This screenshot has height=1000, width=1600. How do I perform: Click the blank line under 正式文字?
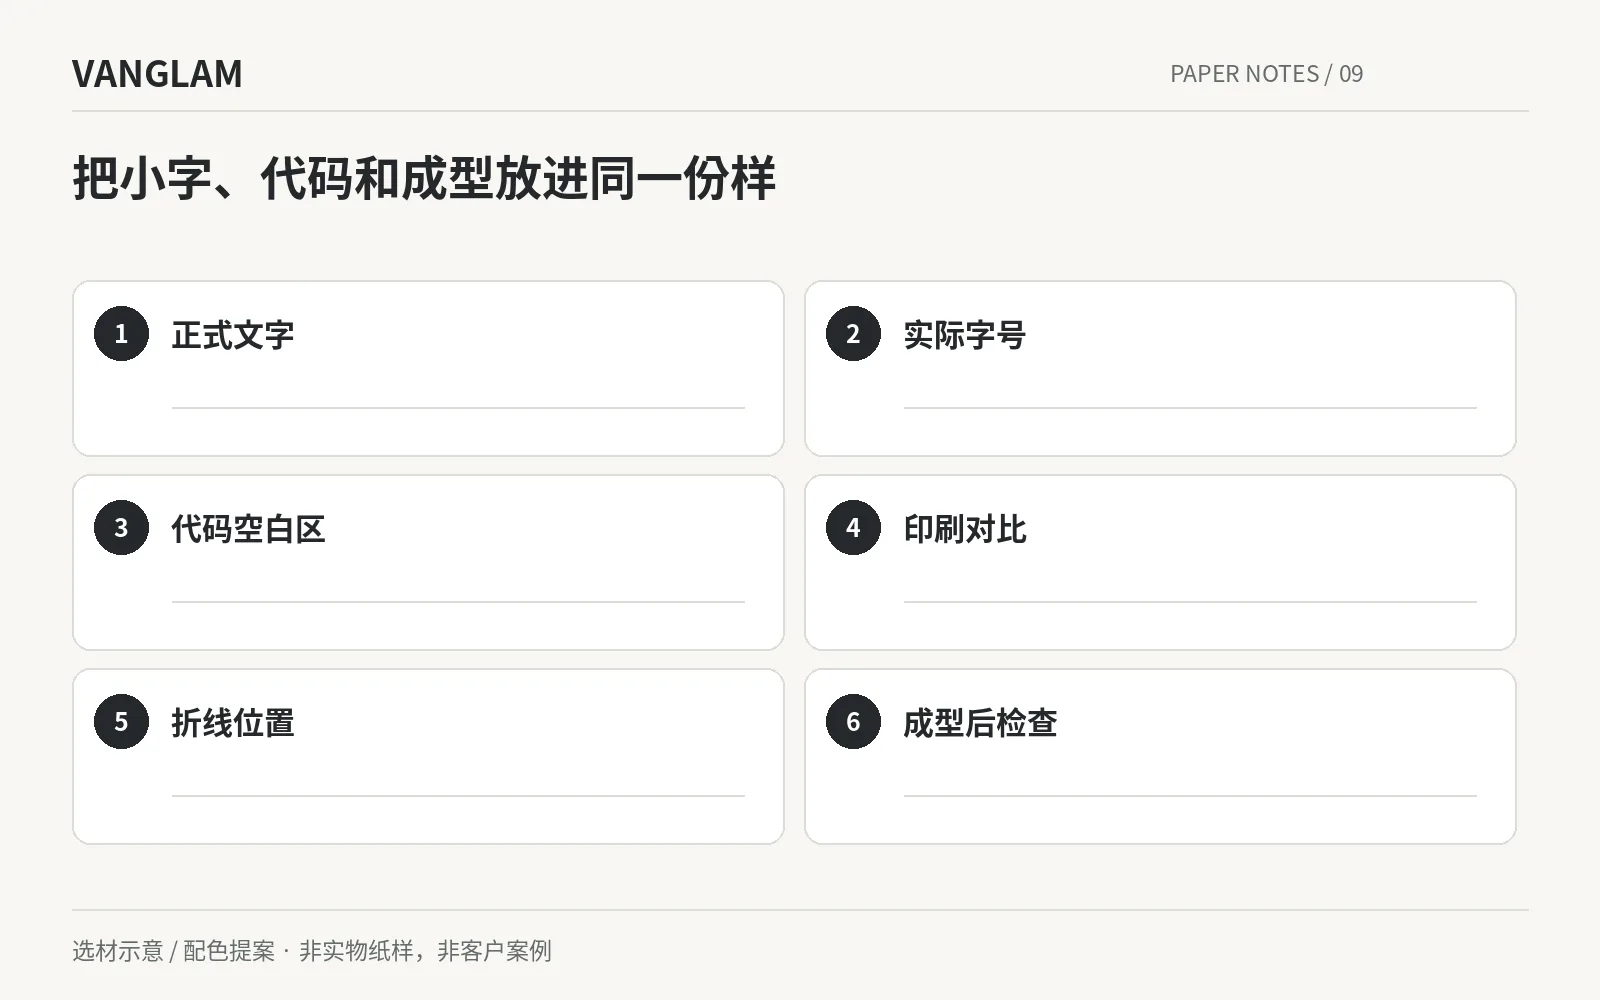click(458, 408)
